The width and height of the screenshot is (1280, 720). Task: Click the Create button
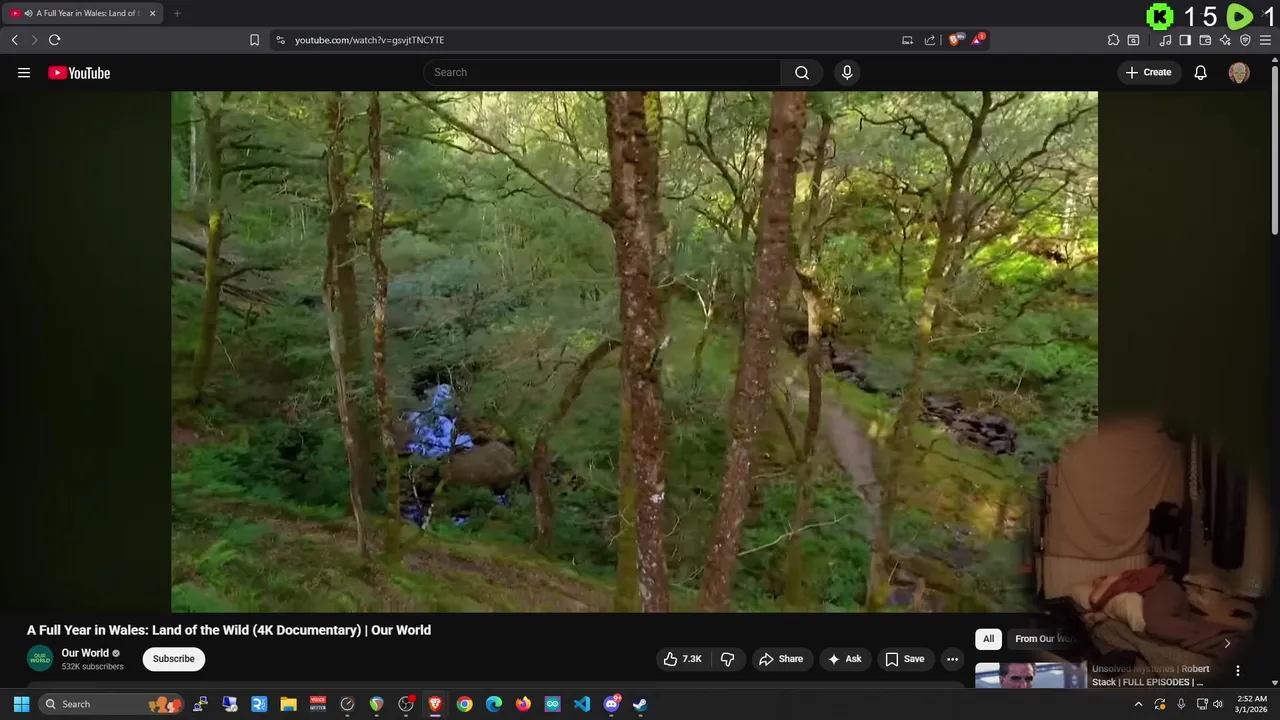(x=1148, y=72)
